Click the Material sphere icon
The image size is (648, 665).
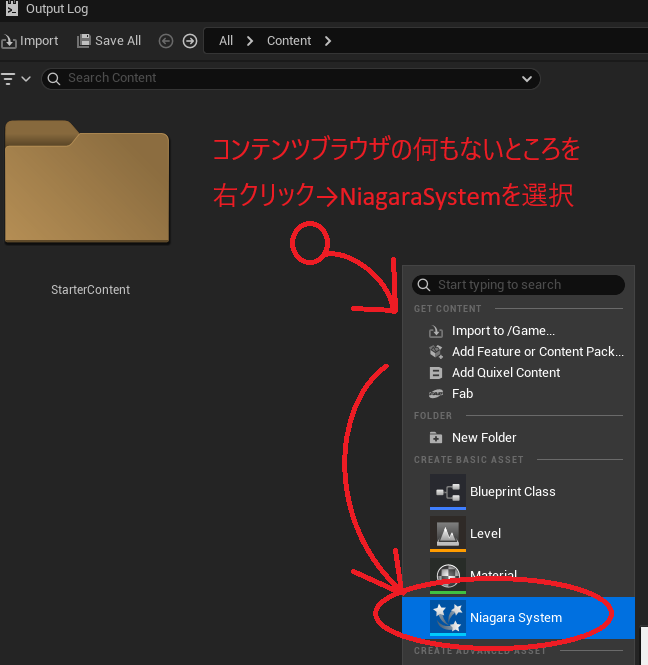pos(447,576)
